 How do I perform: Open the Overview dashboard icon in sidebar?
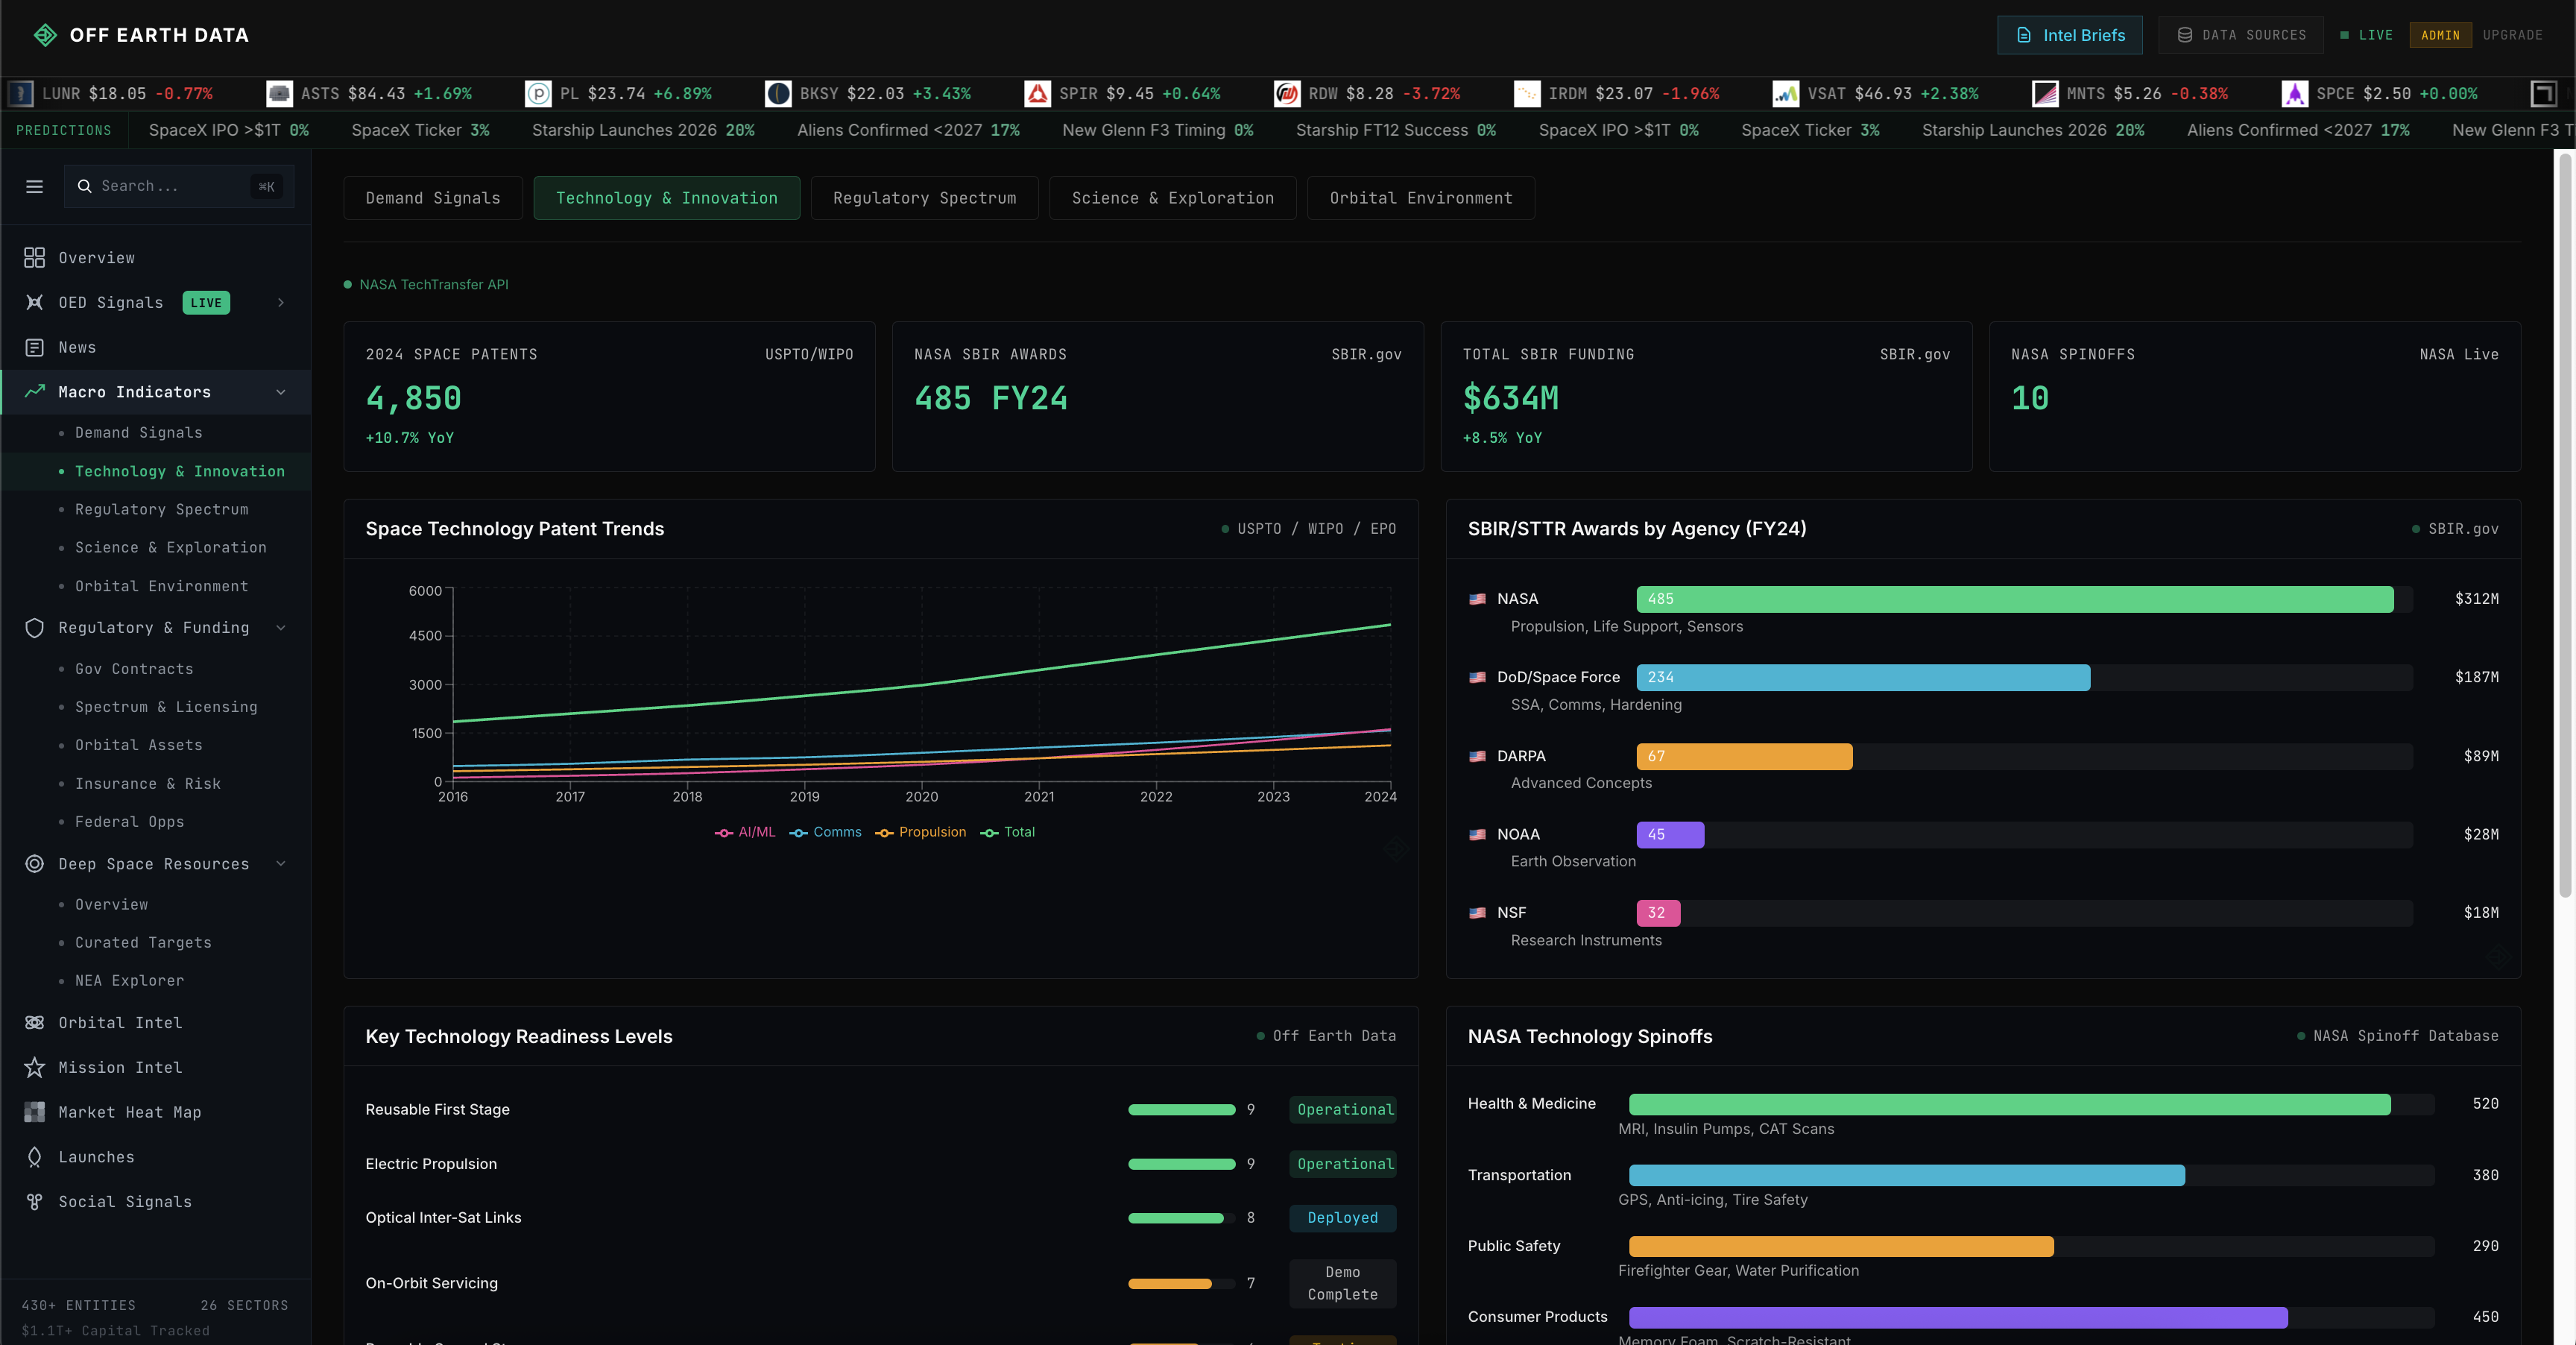click(34, 257)
